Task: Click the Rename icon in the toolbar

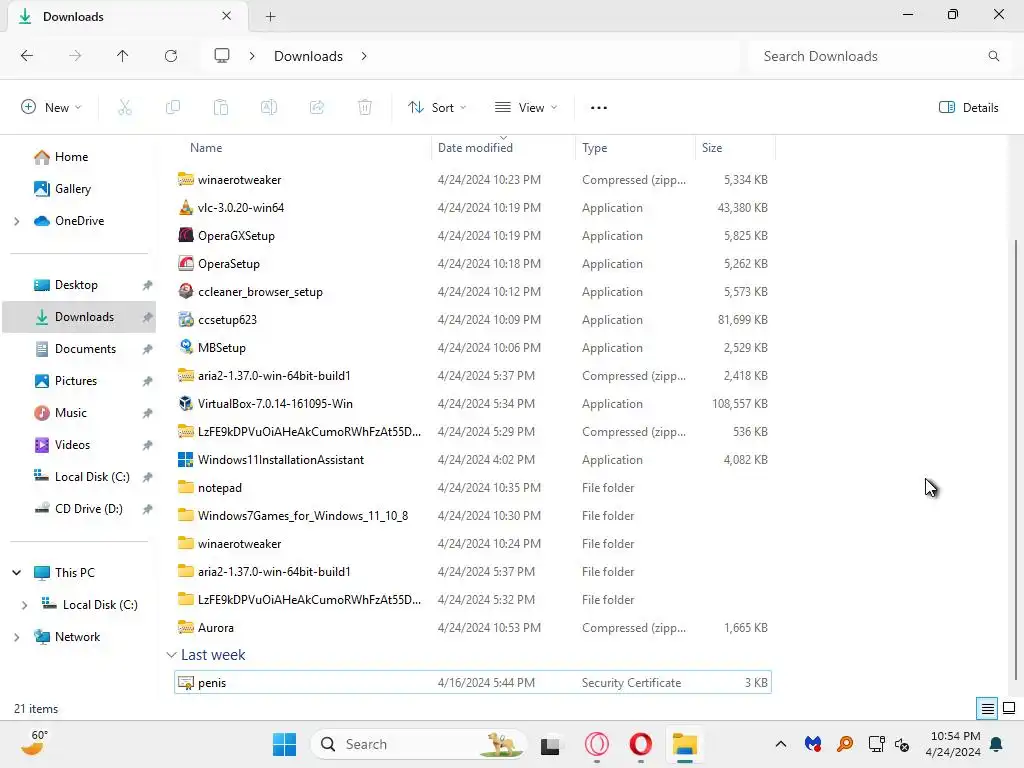Action: (269, 108)
